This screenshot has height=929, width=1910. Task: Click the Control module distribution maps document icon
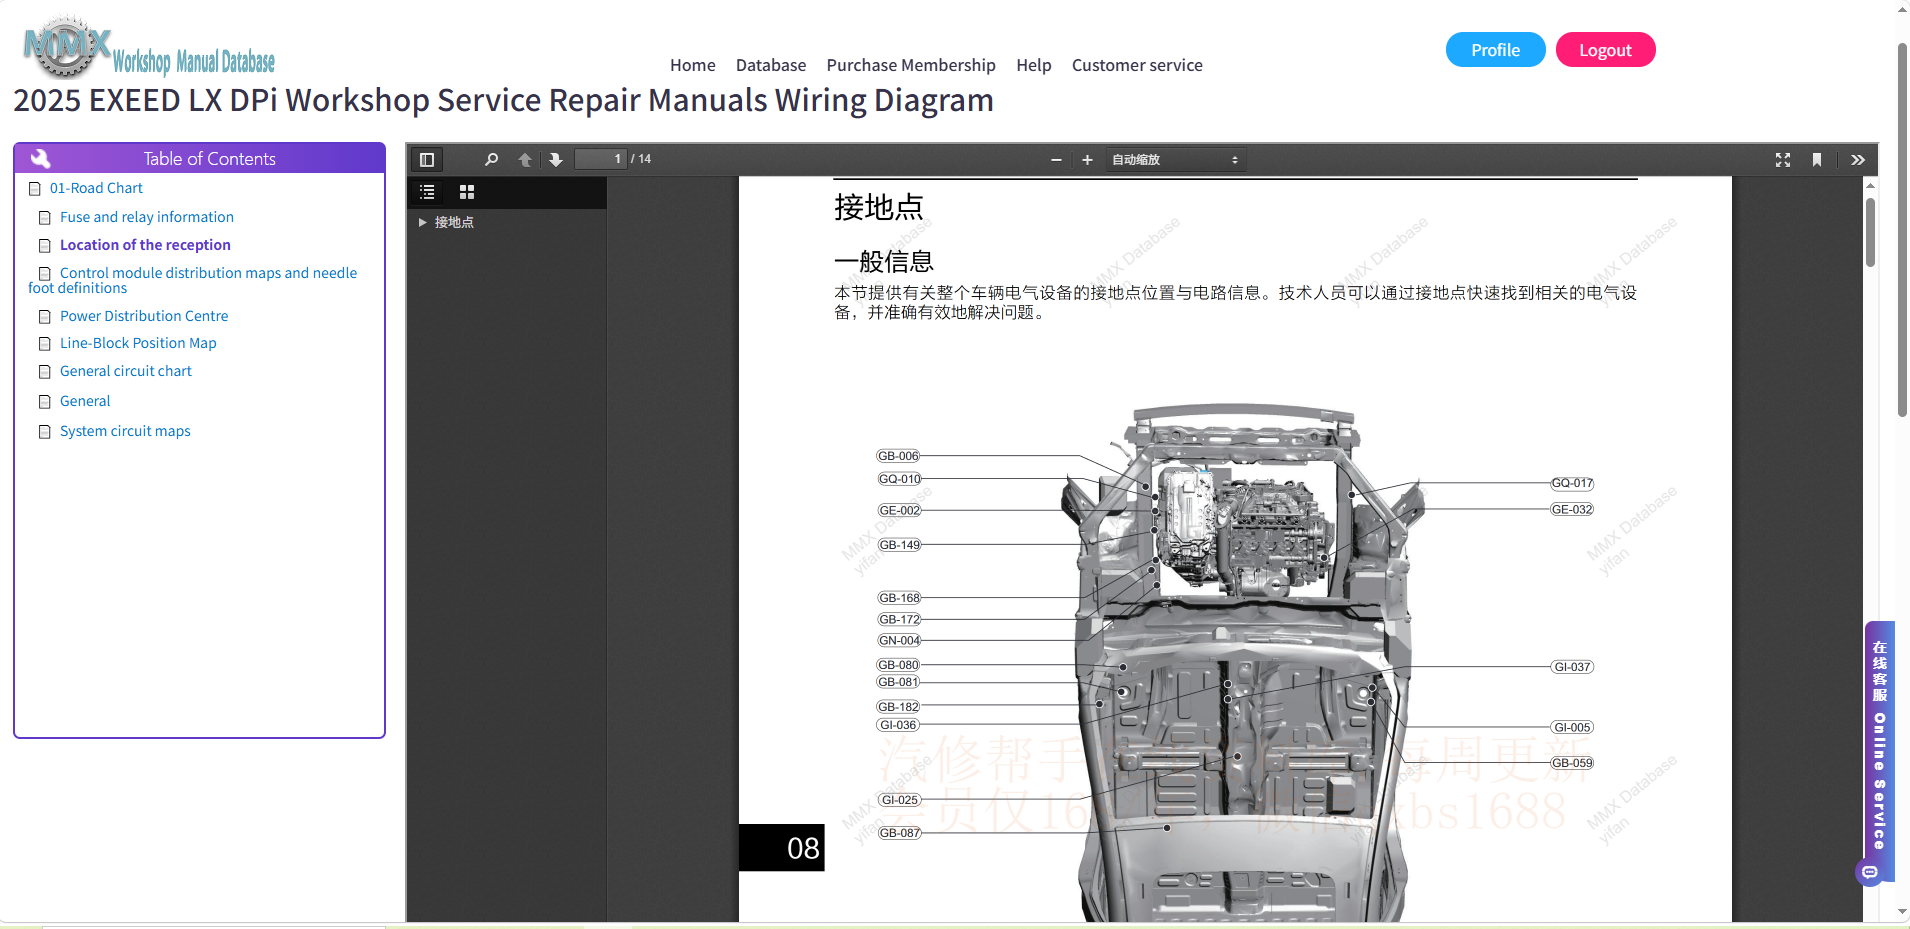pos(44,274)
